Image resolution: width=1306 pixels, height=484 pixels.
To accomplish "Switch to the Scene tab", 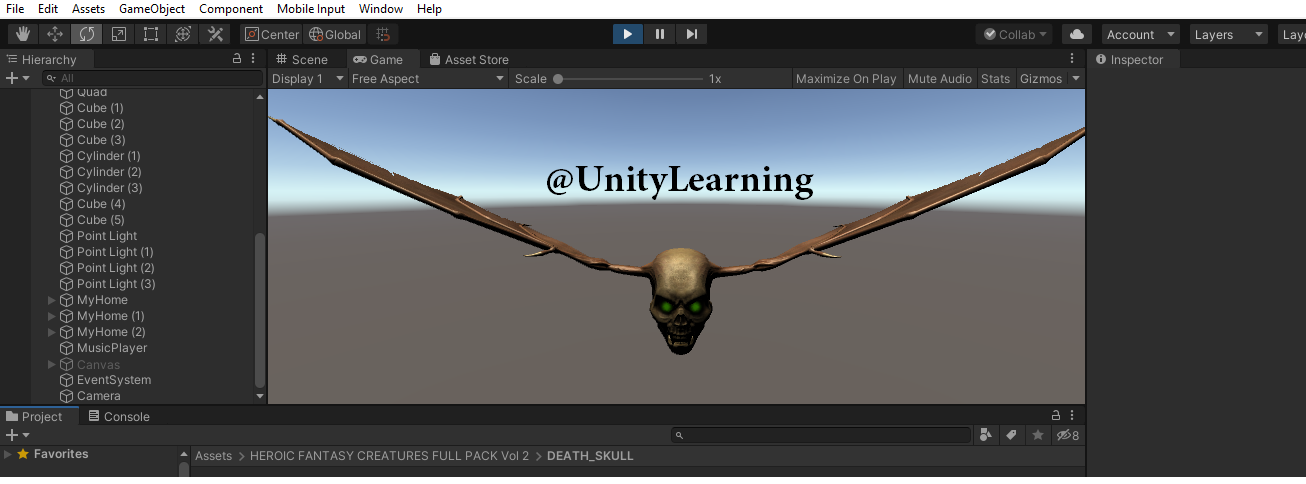I will [x=302, y=59].
